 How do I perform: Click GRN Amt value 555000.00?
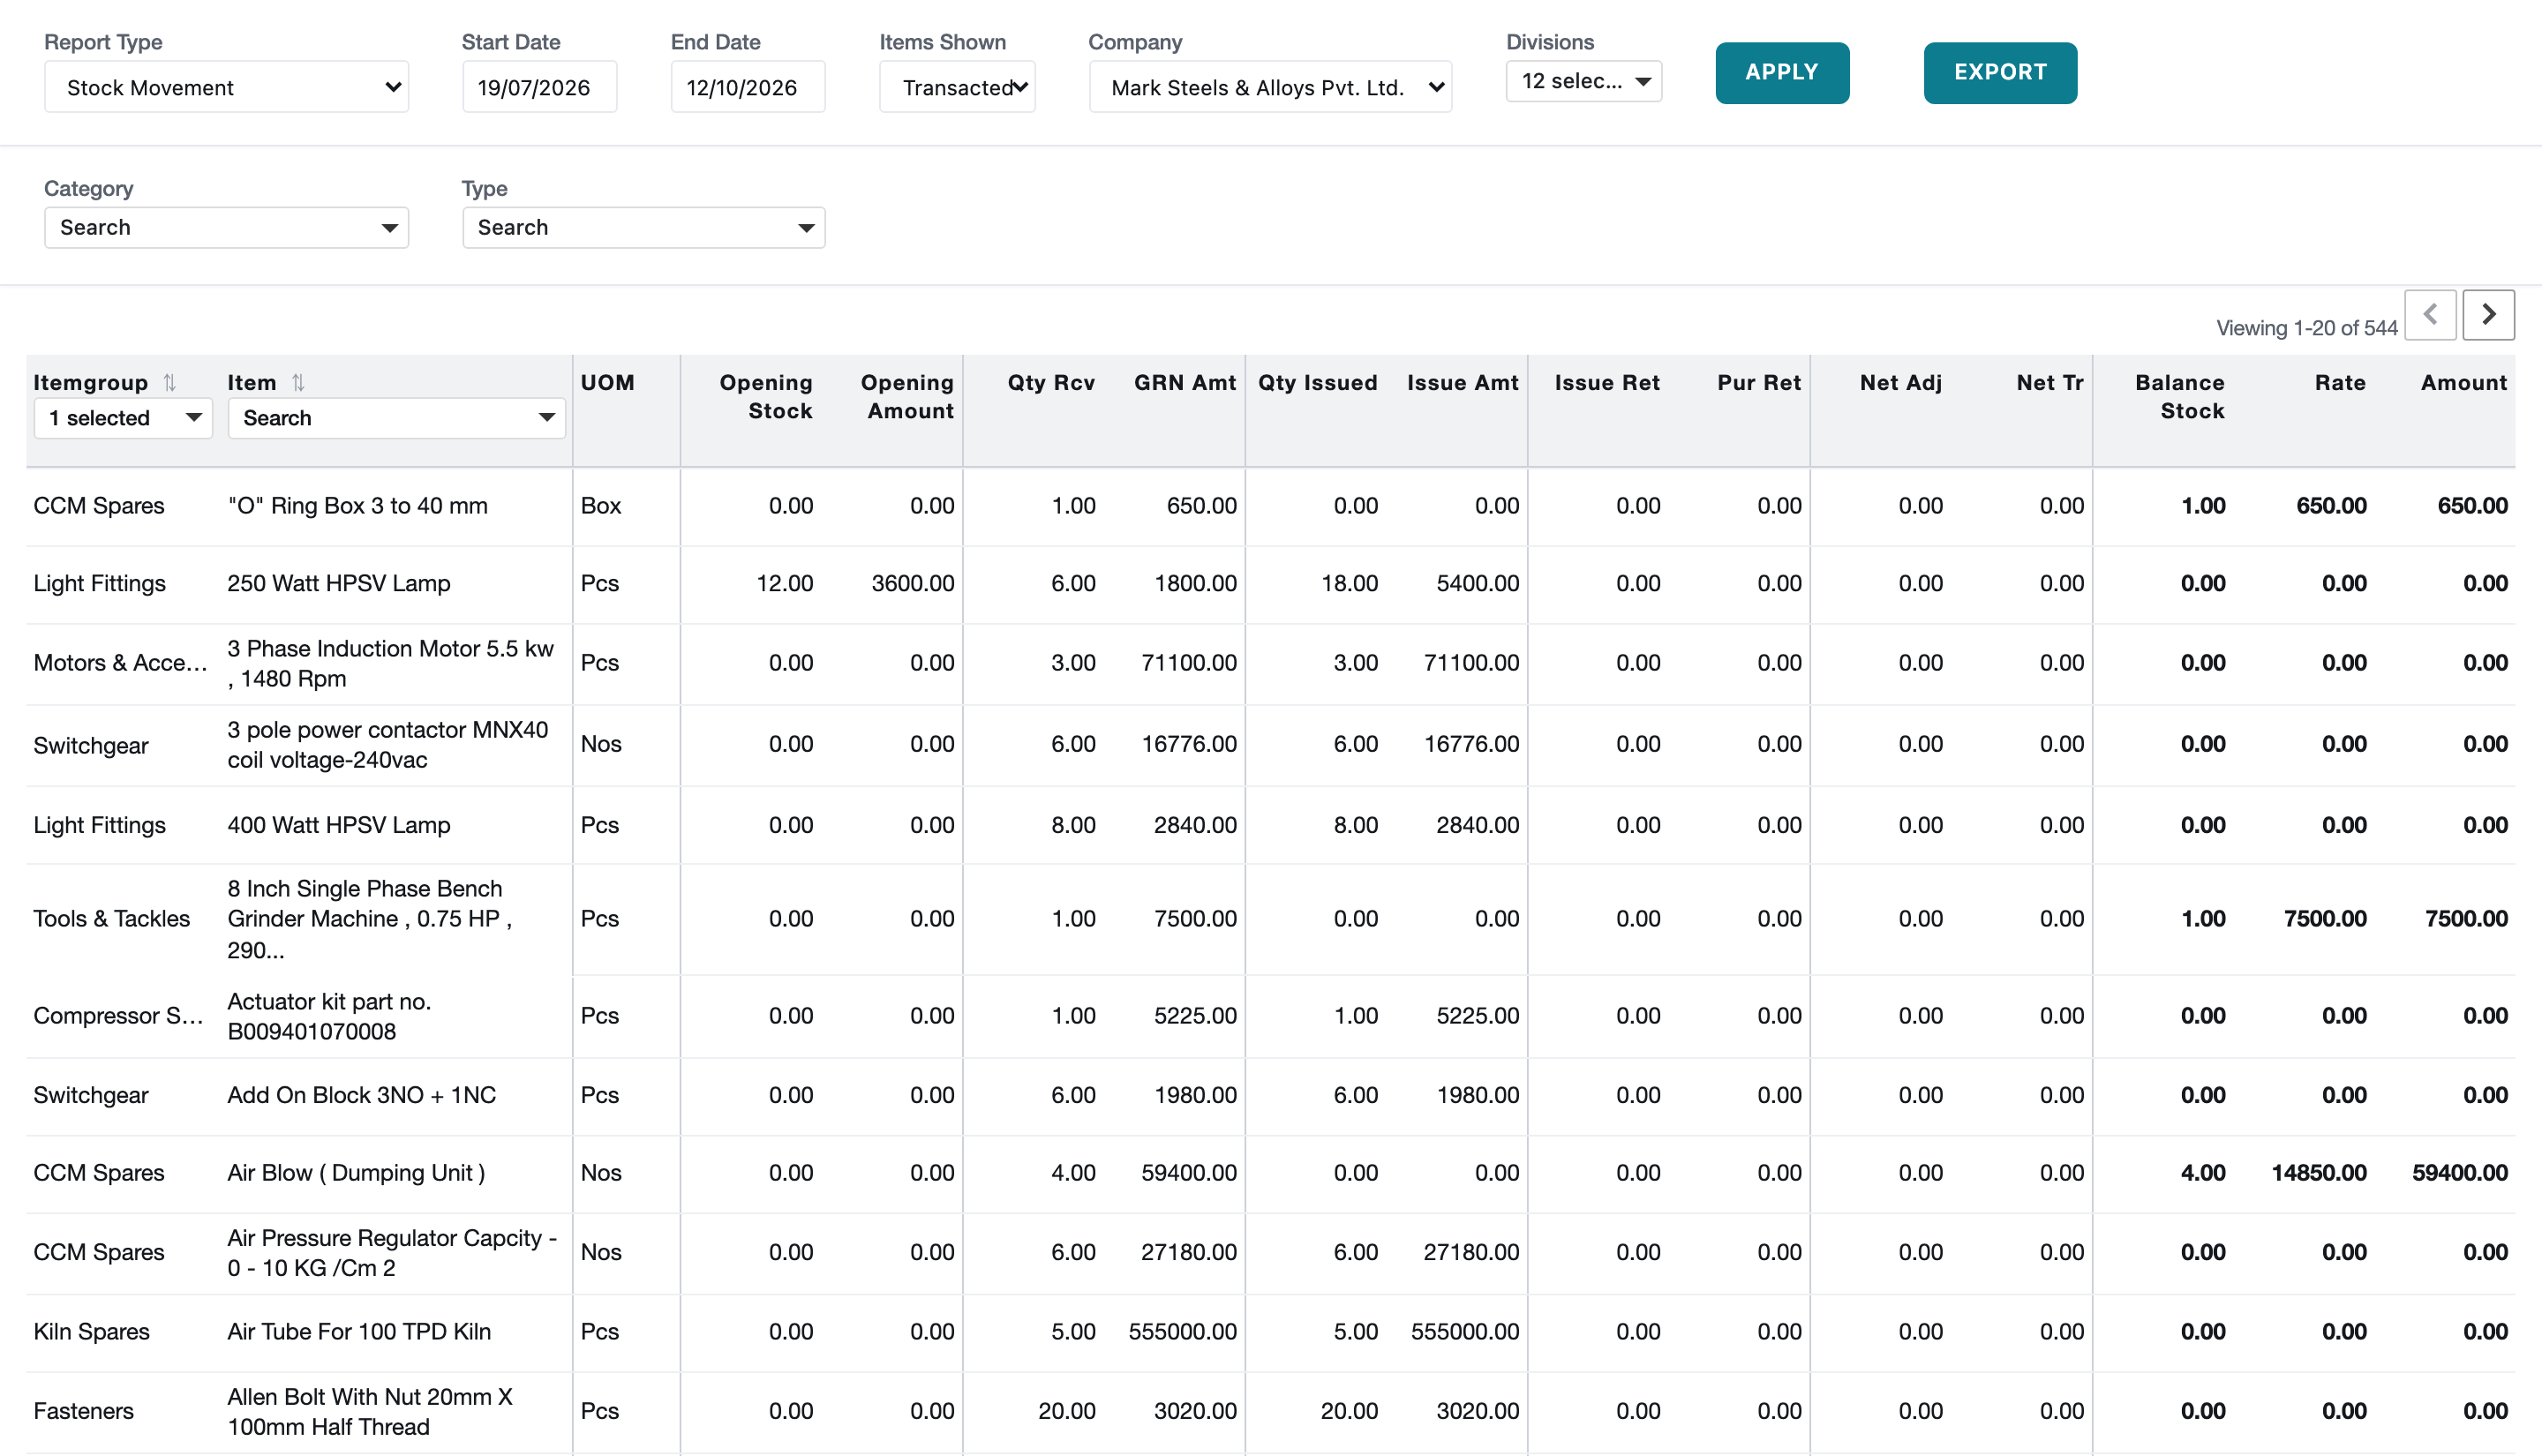coord(1182,1333)
